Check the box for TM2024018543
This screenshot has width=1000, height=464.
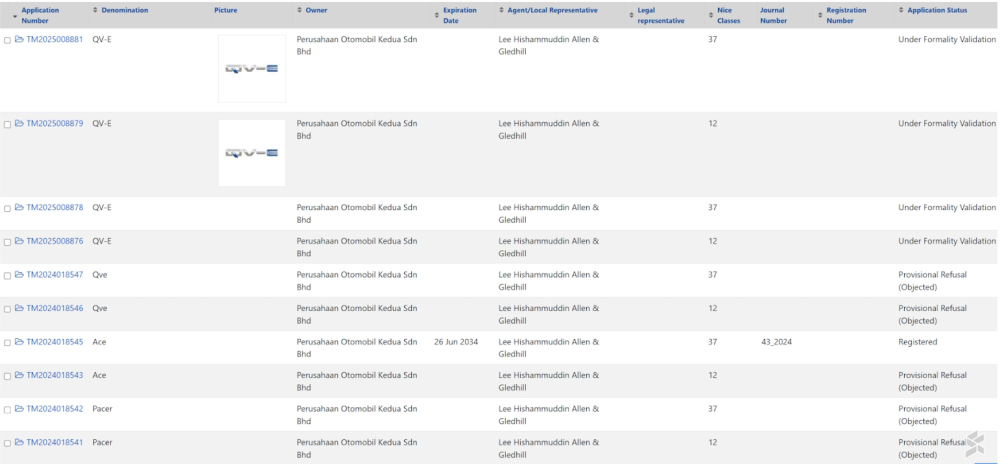point(7,376)
